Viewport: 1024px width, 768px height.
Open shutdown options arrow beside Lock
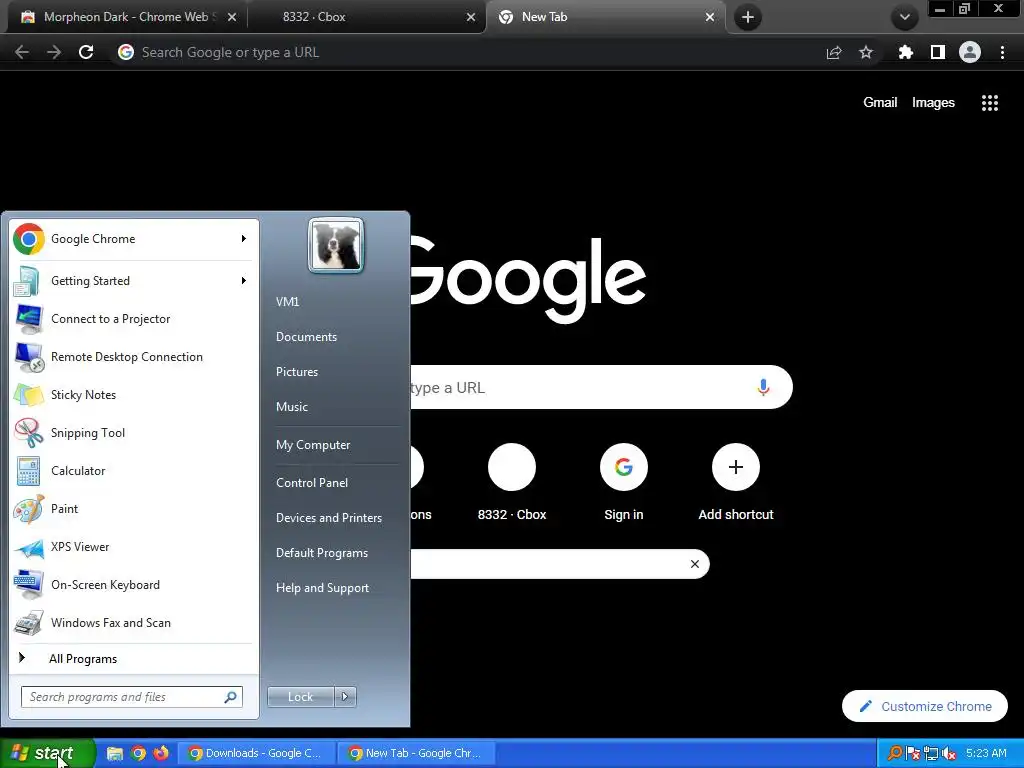coord(345,697)
